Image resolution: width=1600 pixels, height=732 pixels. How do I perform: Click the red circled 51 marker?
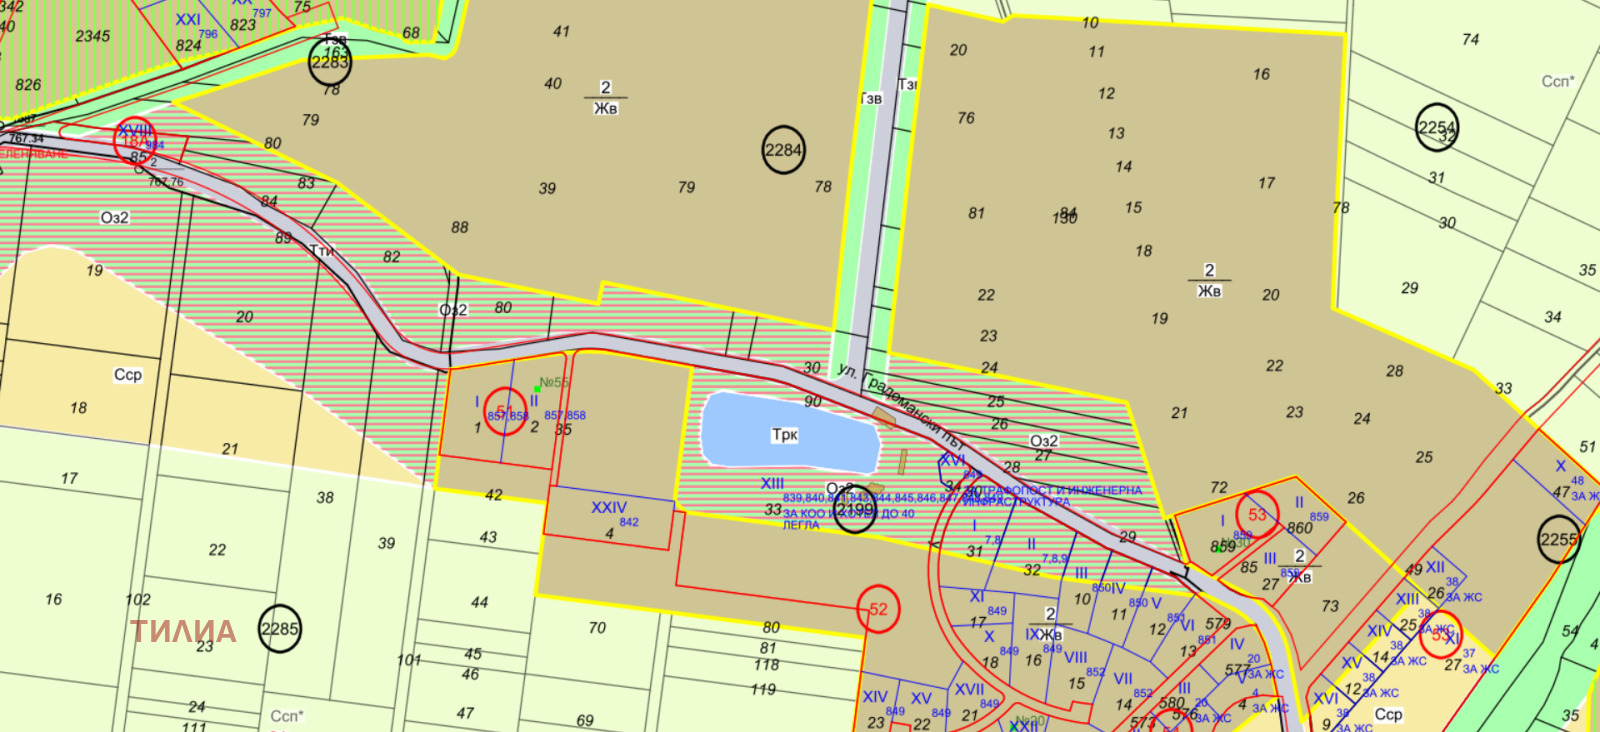(x=505, y=411)
